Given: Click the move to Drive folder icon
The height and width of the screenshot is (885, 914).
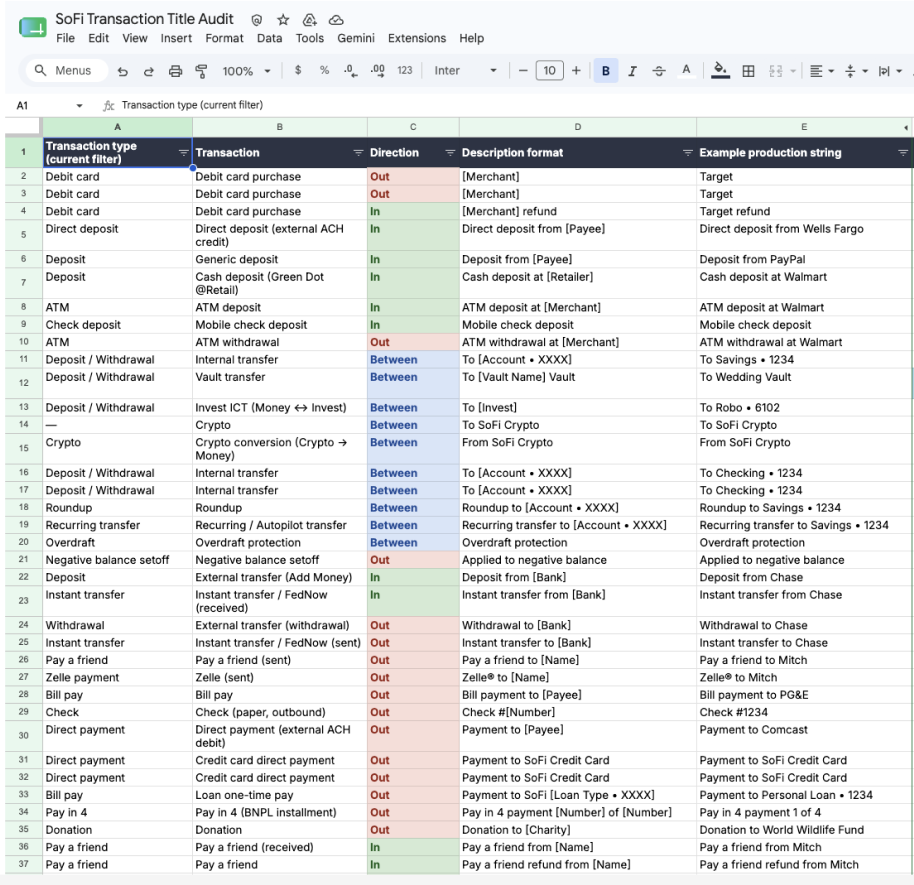Looking at the screenshot, I should pos(310,20).
